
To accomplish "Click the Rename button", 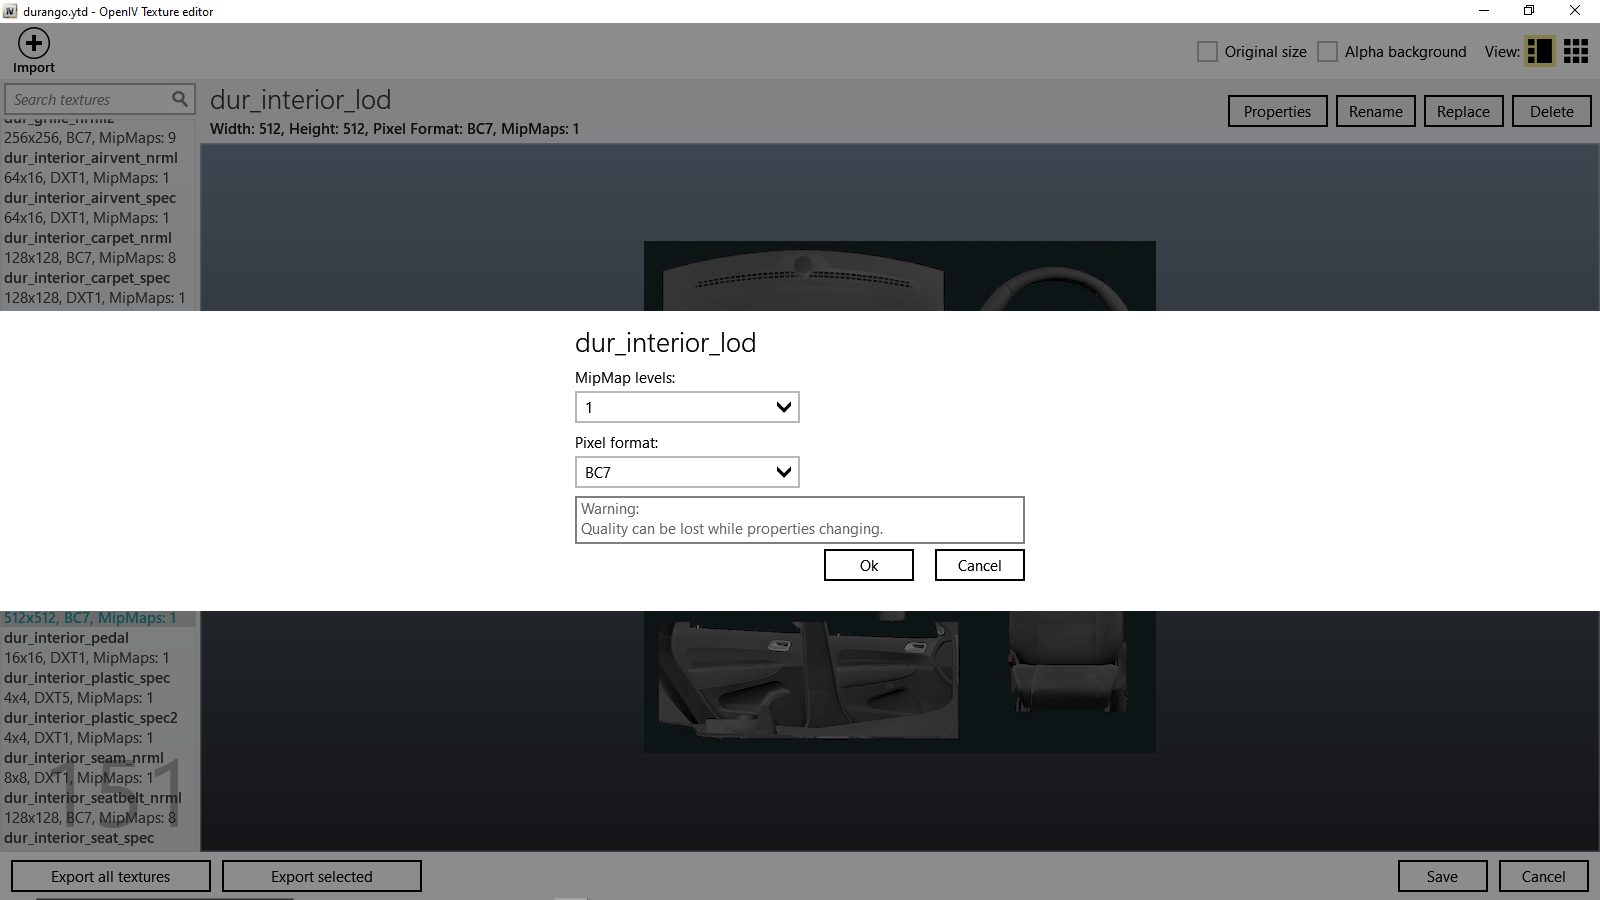I will click(1375, 111).
